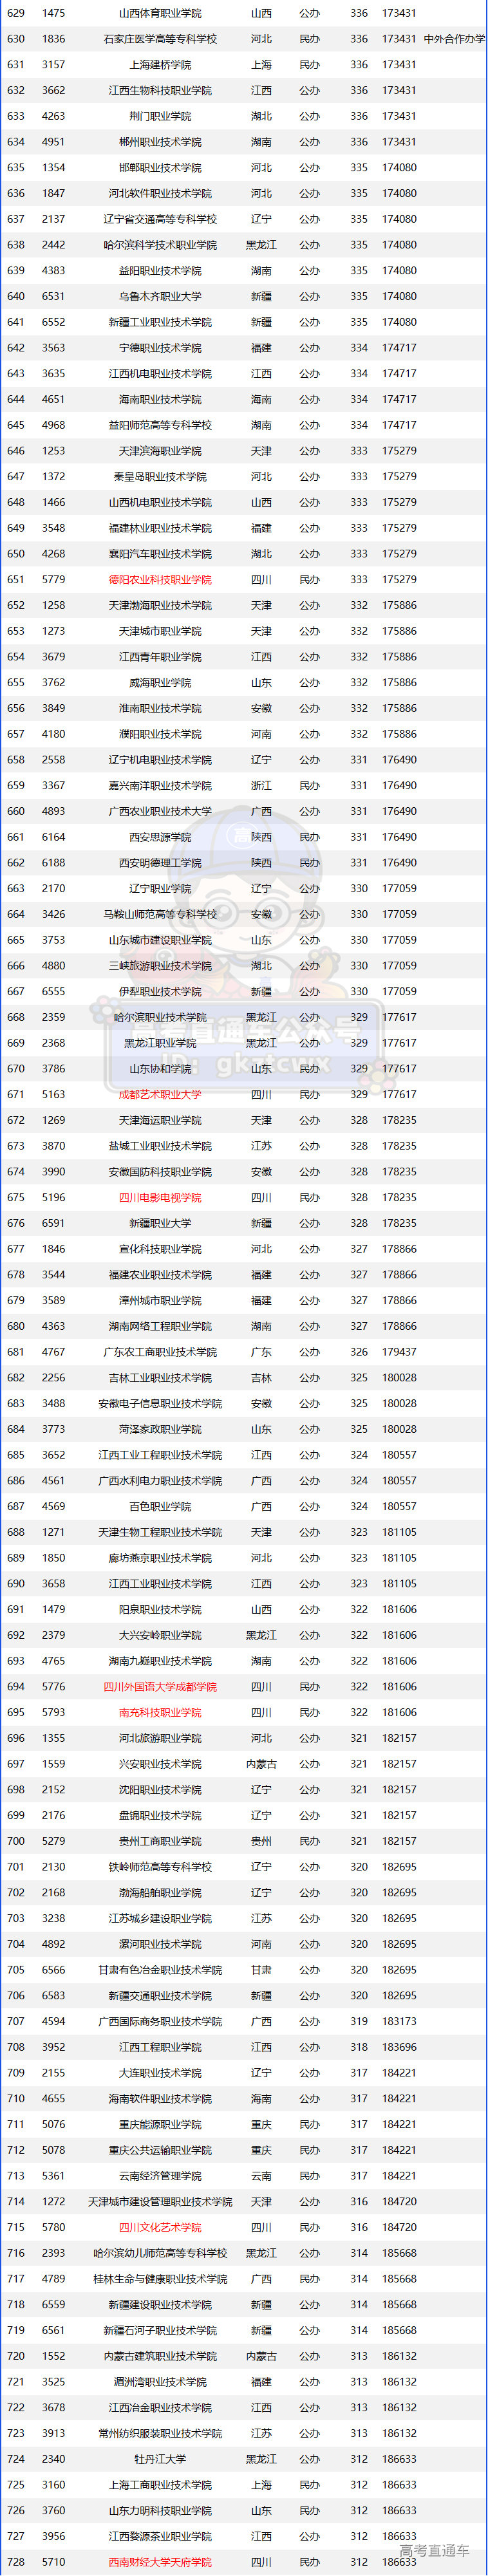Select 广西农业职业技术大学
The height and width of the screenshot is (2576, 488).
click(160, 811)
